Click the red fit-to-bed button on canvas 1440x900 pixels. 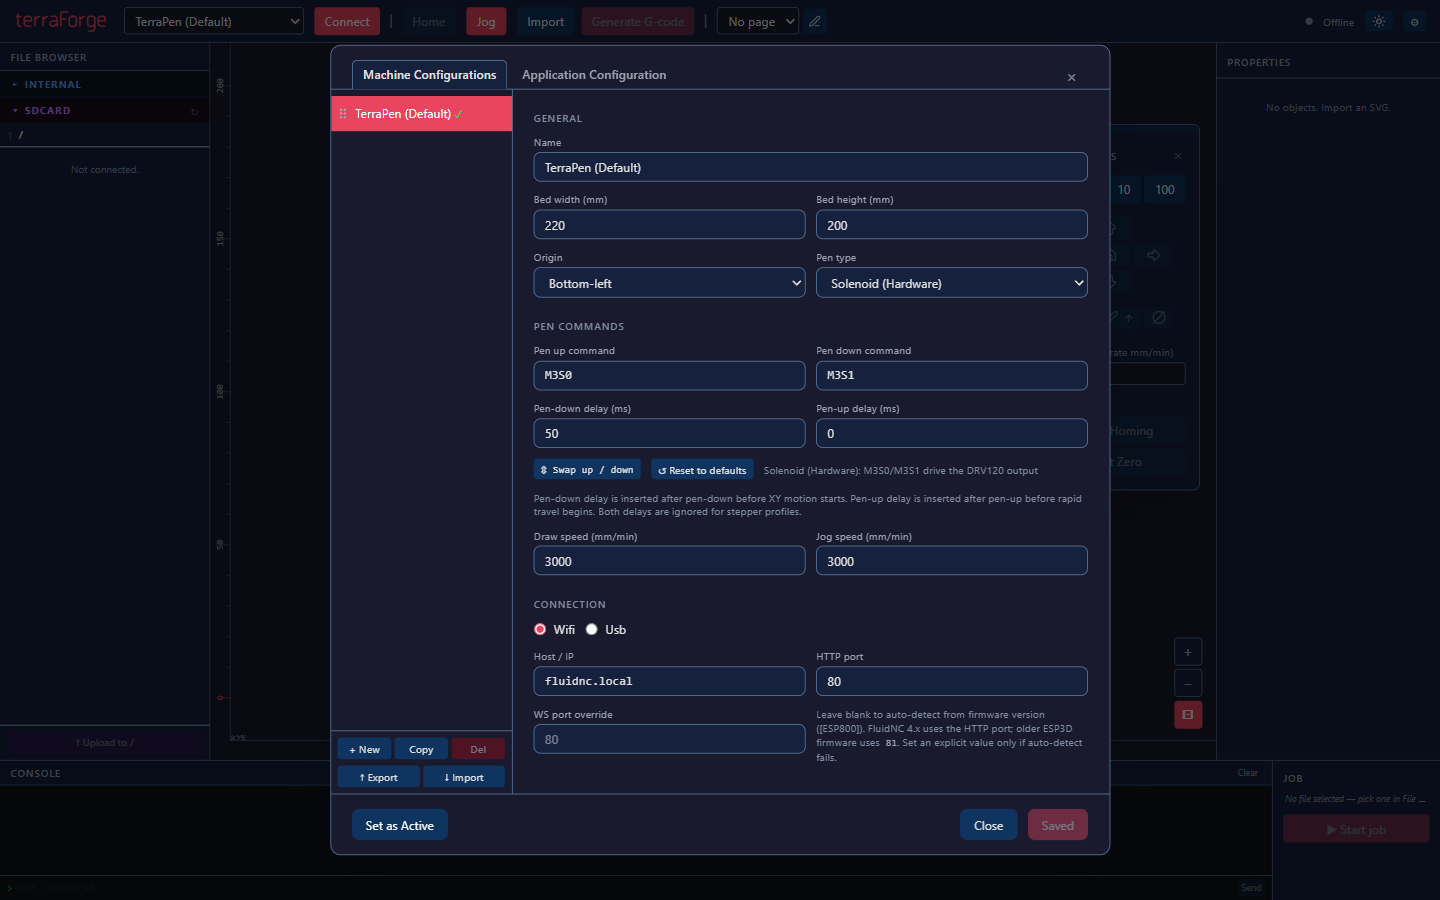pyautogui.click(x=1188, y=714)
